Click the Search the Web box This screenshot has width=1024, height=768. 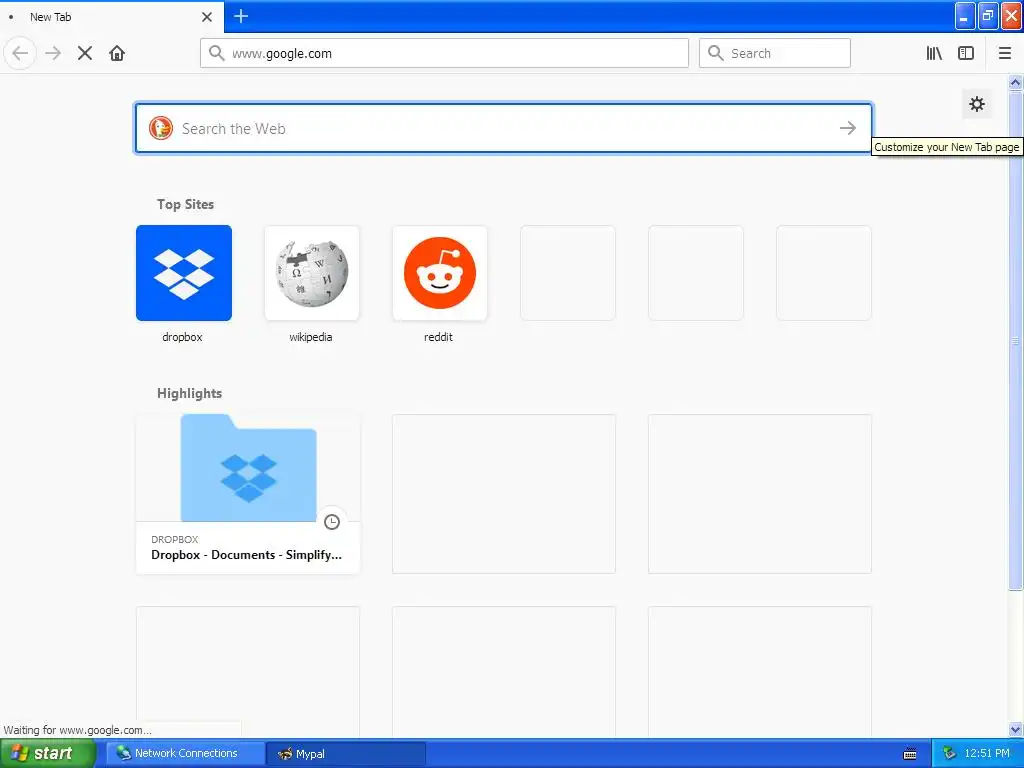point(504,128)
